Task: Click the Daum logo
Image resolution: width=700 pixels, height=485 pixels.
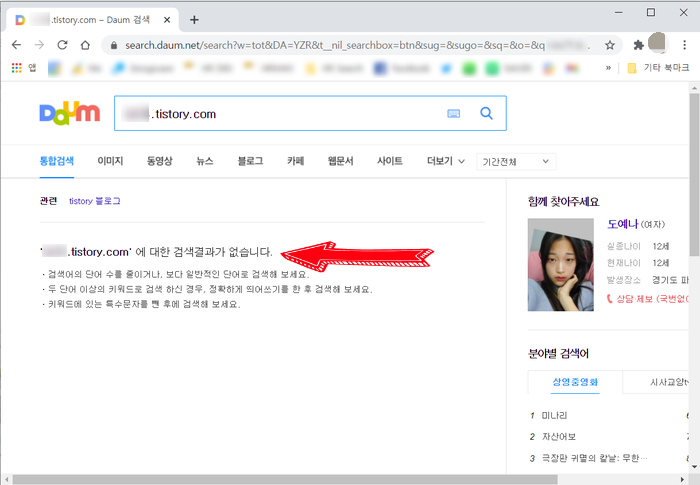Action: (x=70, y=113)
